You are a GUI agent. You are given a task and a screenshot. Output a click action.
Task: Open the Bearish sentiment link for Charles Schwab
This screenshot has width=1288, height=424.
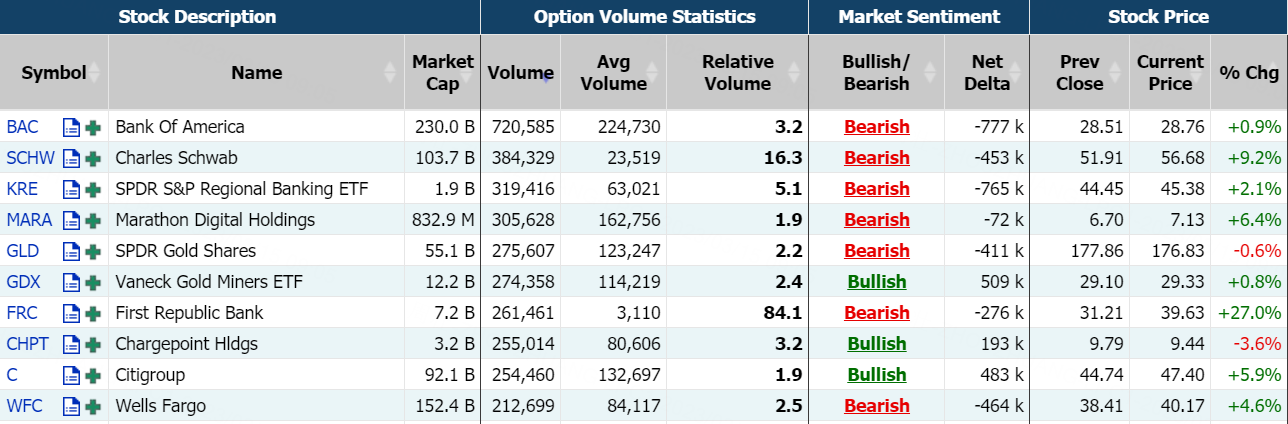(x=877, y=158)
